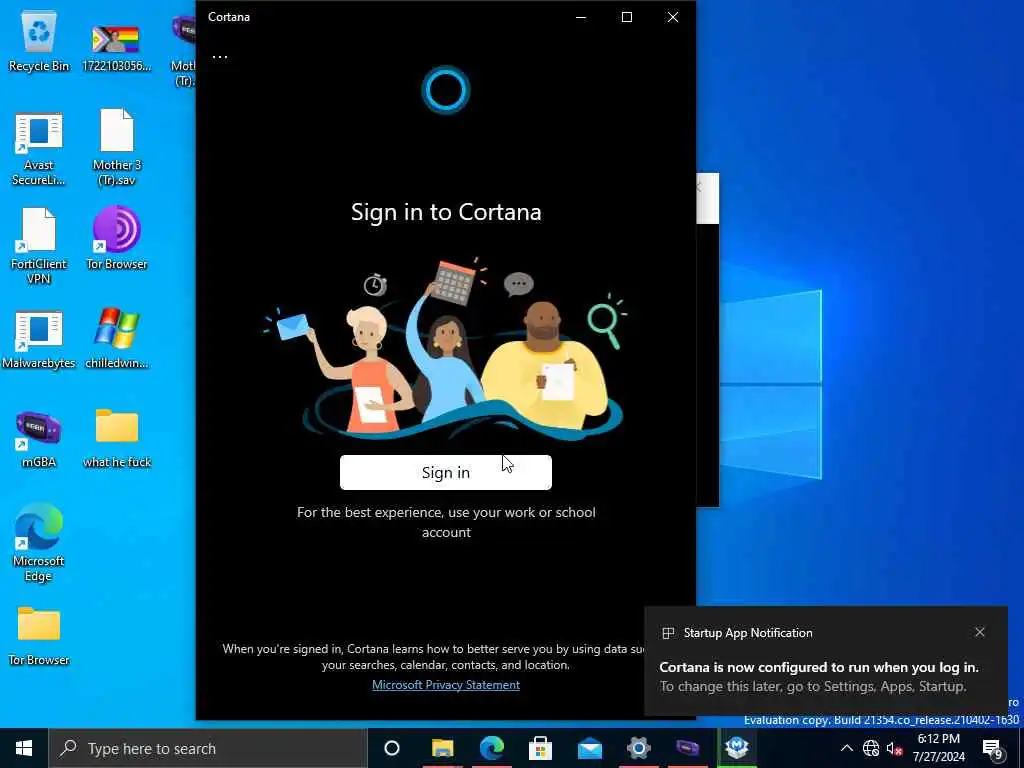Open Microsoft Store from taskbar
Image resolution: width=1024 pixels, height=768 pixels.
541,748
